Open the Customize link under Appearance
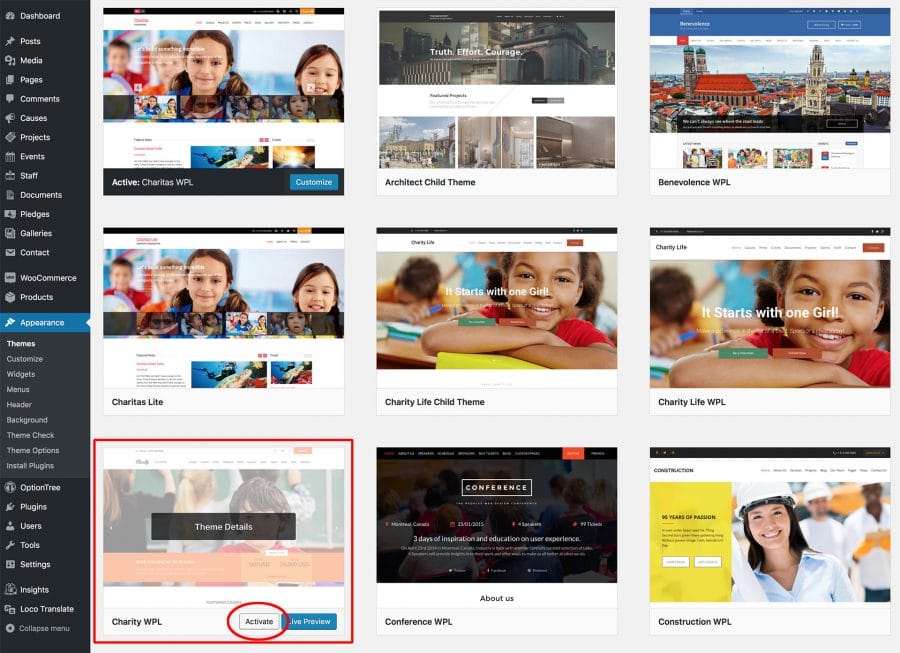 point(25,359)
